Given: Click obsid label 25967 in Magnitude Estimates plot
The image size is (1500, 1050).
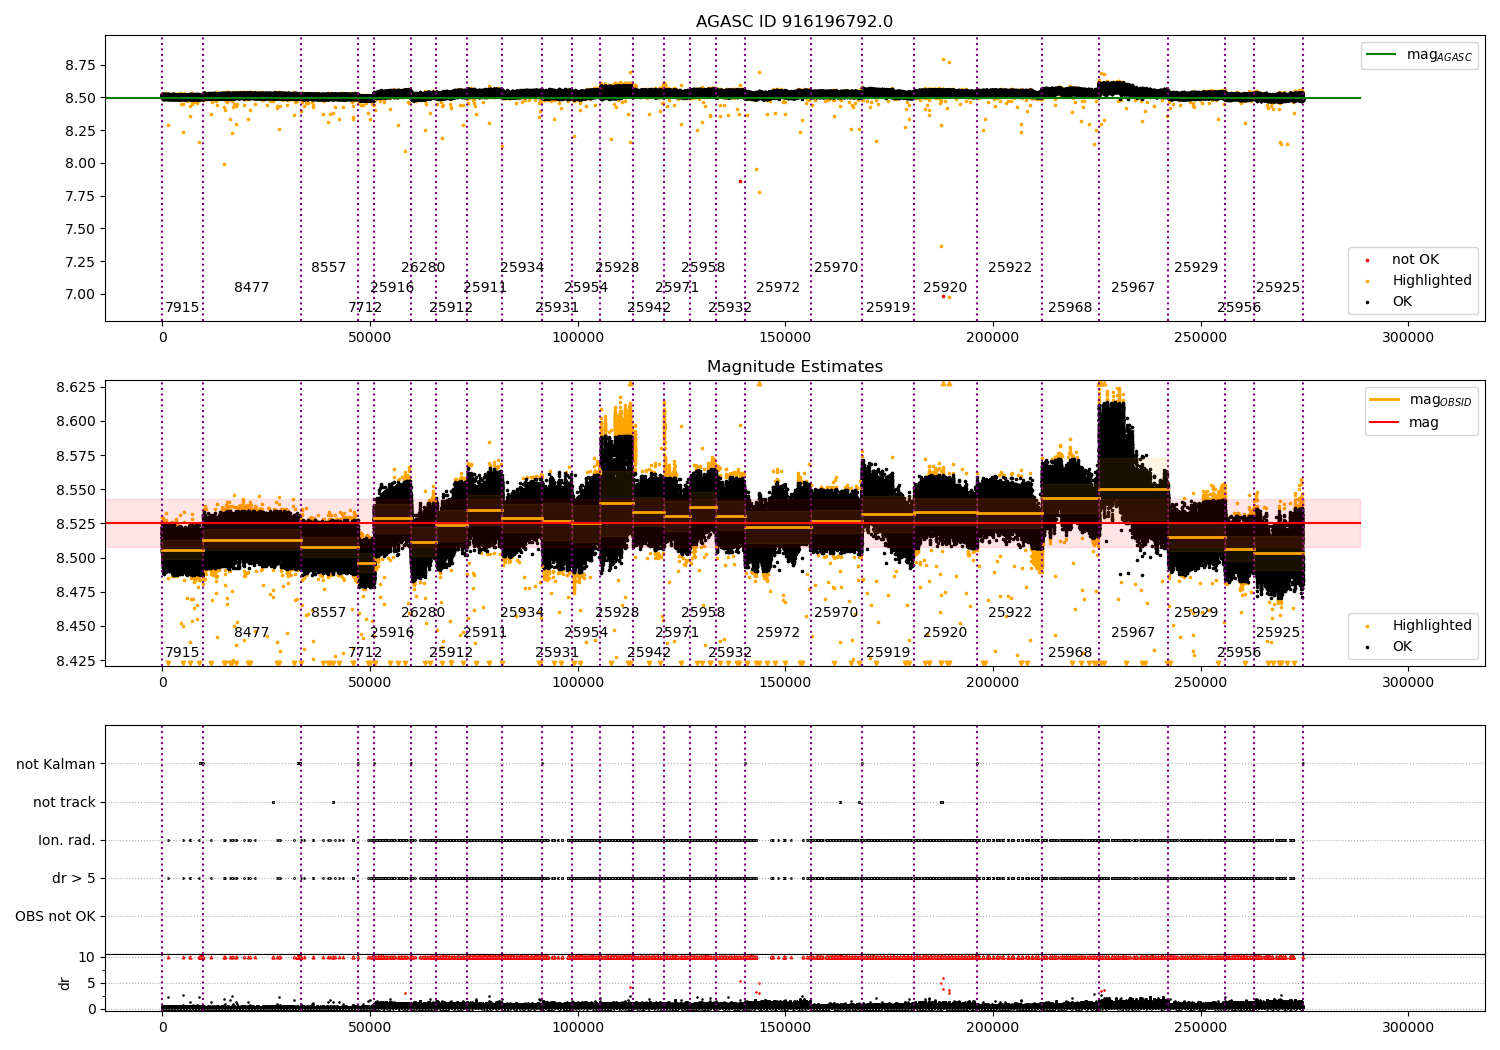Looking at the screenshot, I should (x=1133, y=632).
